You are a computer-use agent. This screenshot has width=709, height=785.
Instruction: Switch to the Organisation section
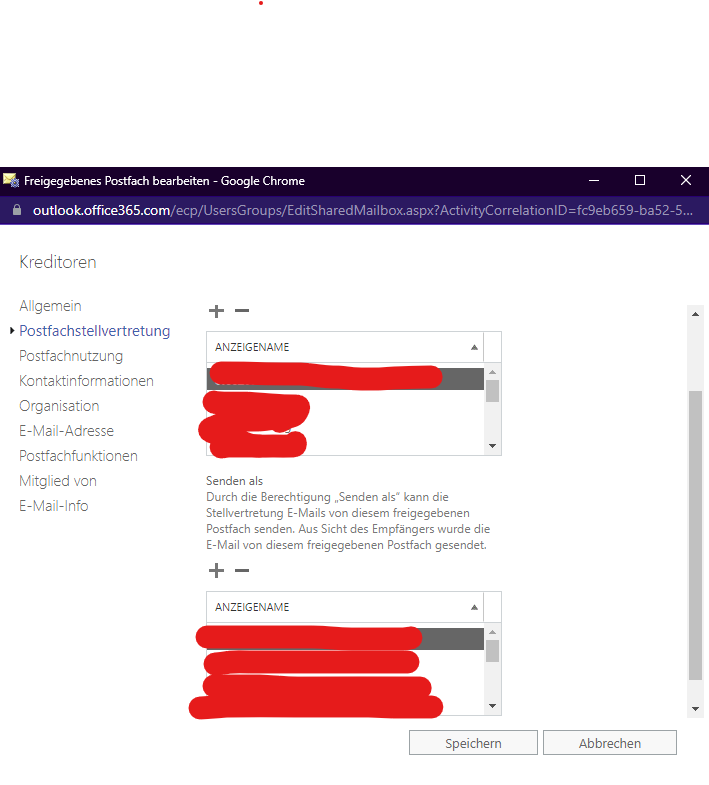(x=59, y=406)
